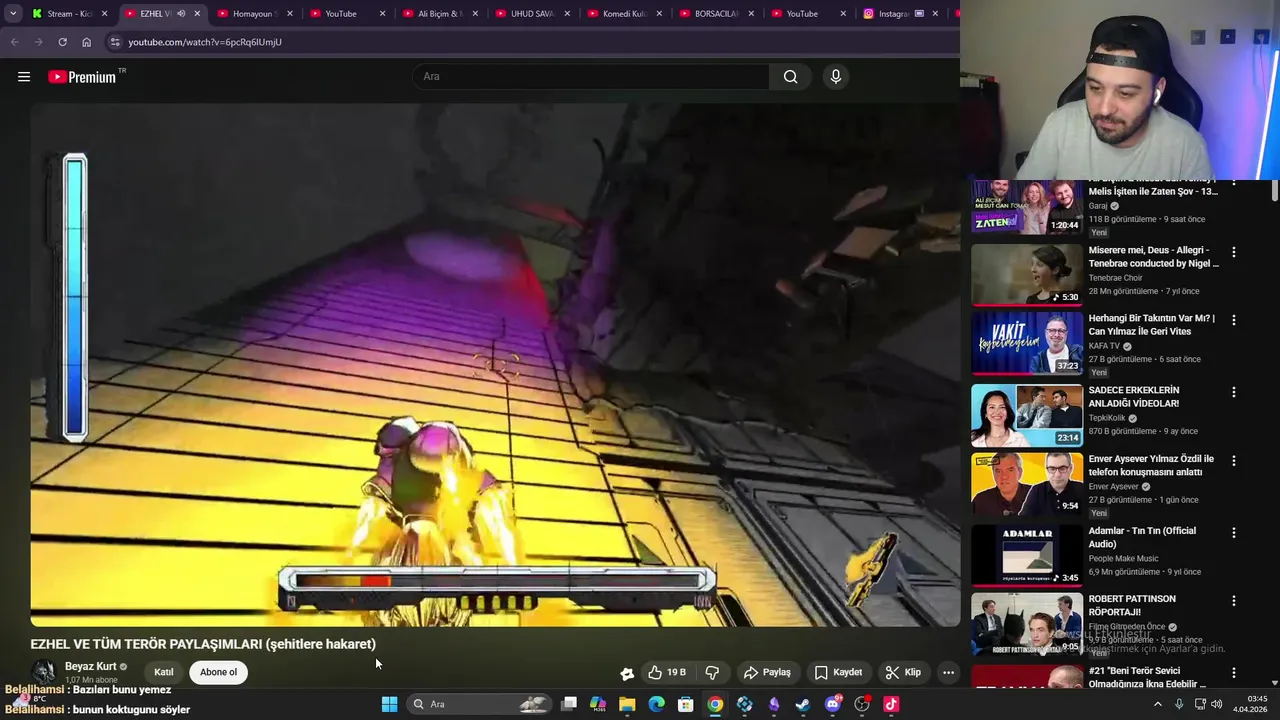
Task: Mute audio on the EZHEL tab
Action: click(181, 14)
